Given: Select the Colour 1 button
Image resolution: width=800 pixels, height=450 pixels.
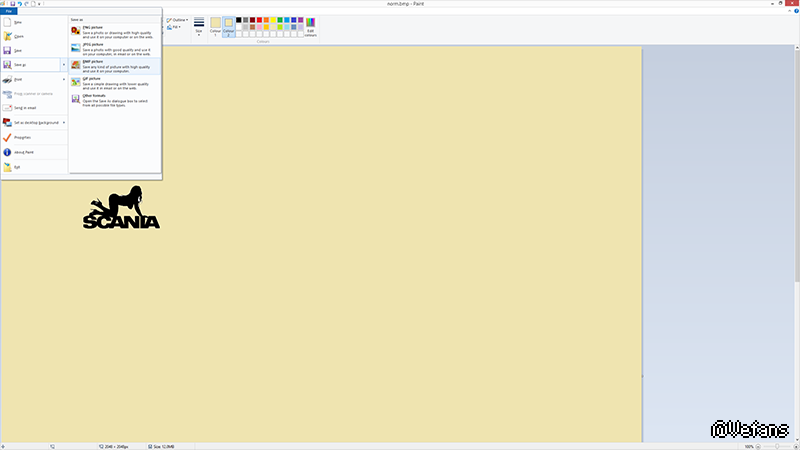Looking at the screenshot, I should tap(215, 25).
